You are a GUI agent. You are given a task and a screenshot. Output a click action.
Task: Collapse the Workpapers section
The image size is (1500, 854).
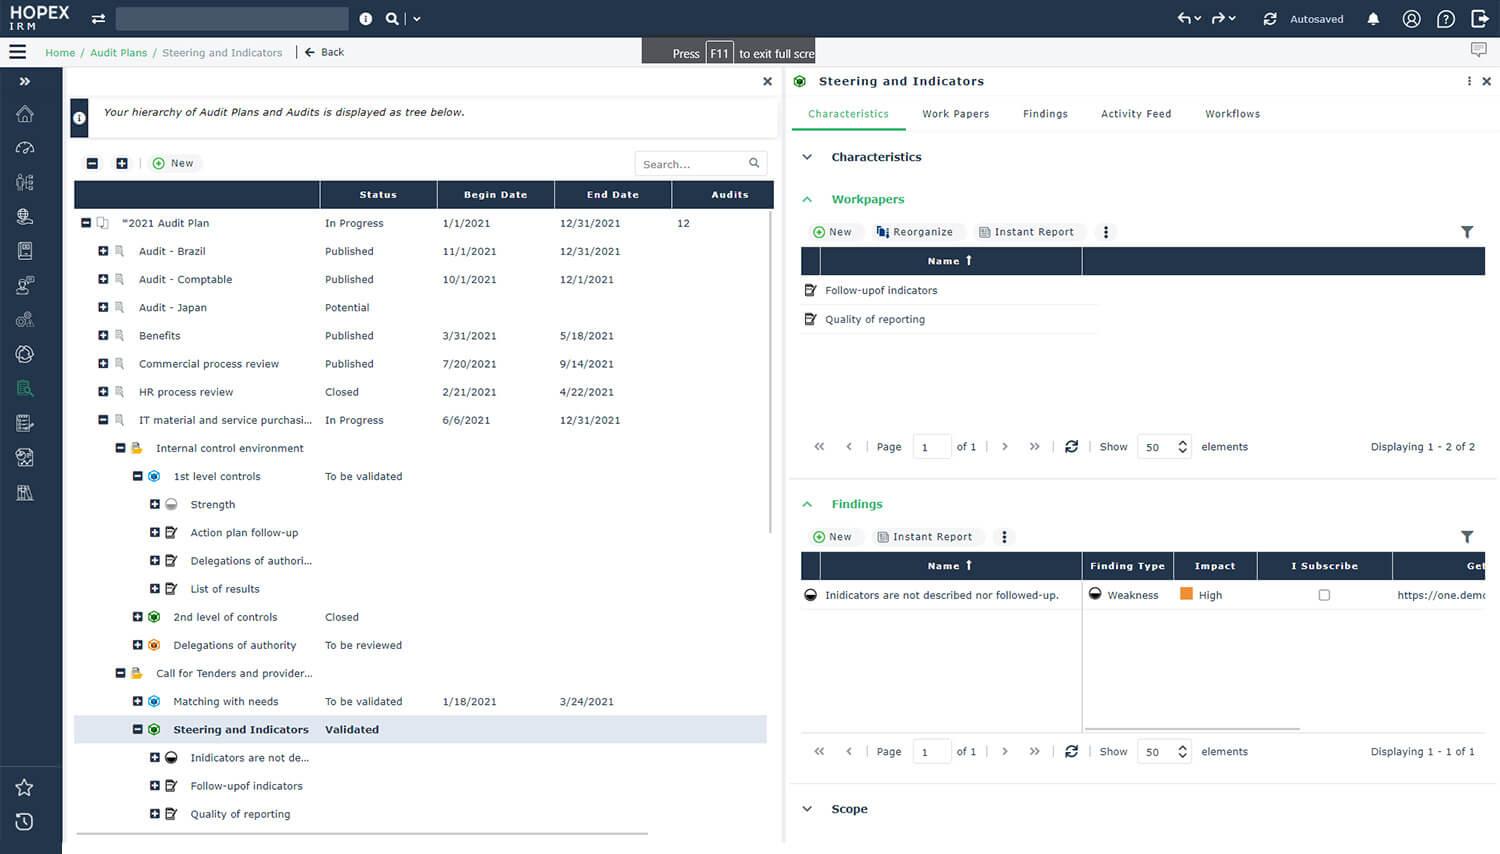tap(807, 199)
